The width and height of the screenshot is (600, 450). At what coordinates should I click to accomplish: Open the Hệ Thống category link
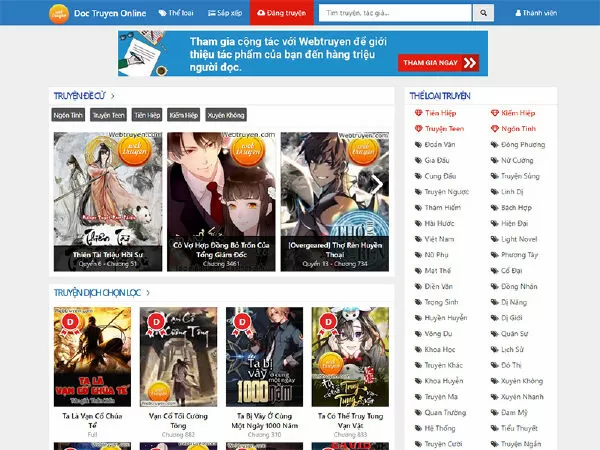(440, 428)
